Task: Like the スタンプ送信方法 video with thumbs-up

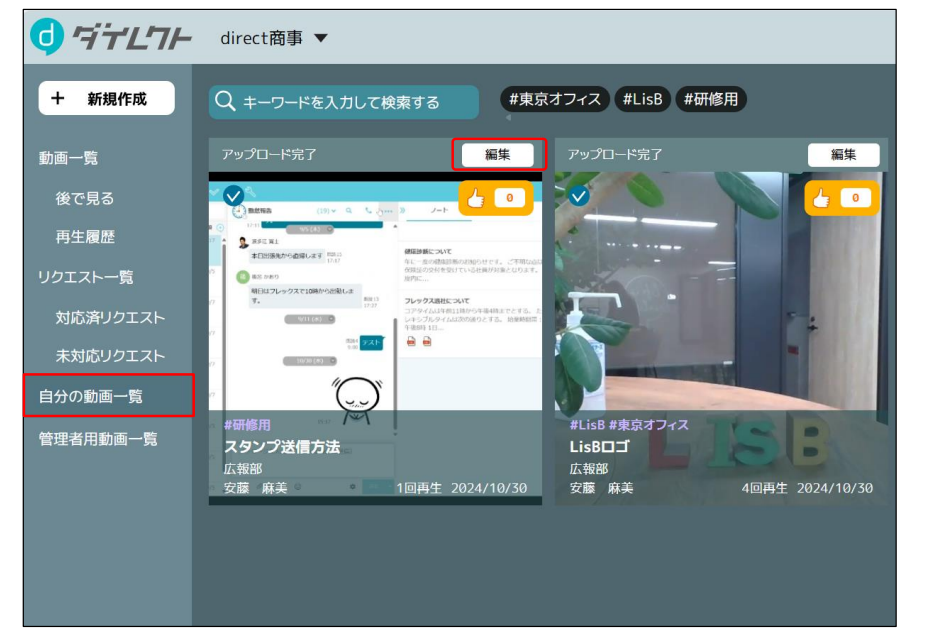Action: (476, 198)
